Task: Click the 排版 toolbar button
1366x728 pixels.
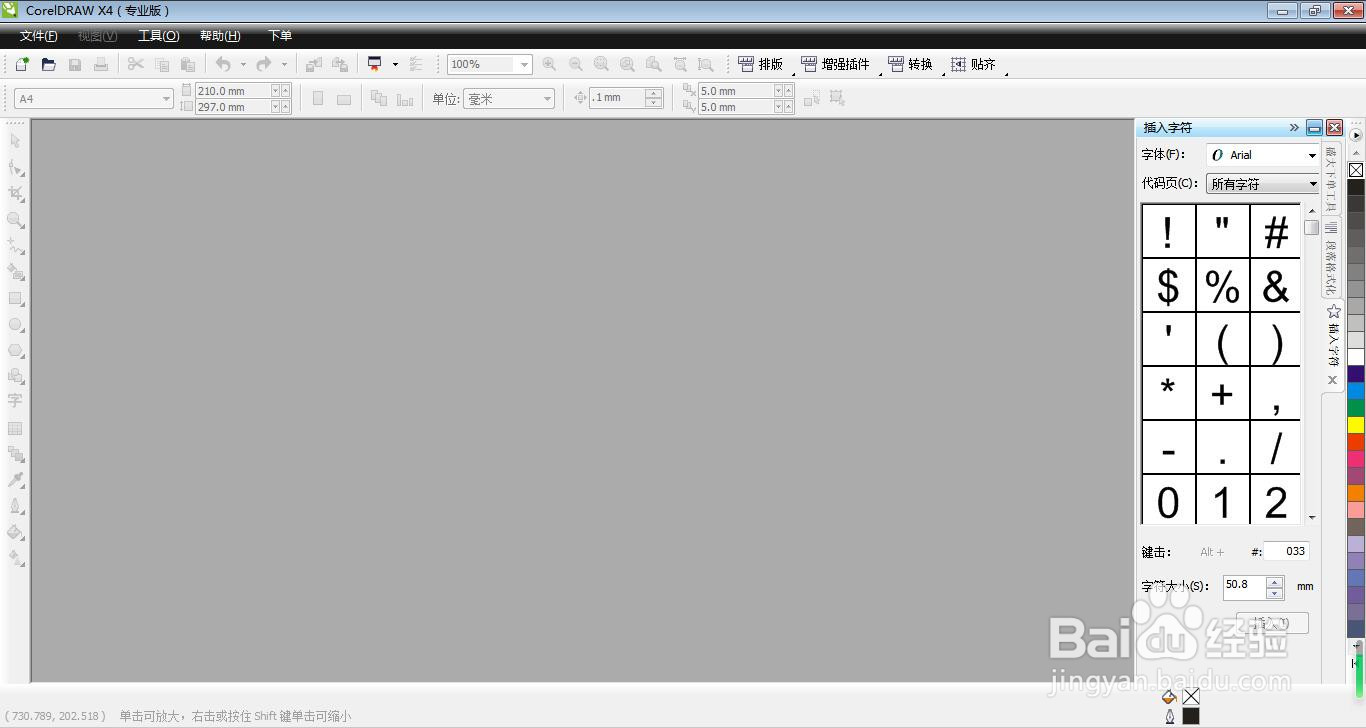Action: 761,64
